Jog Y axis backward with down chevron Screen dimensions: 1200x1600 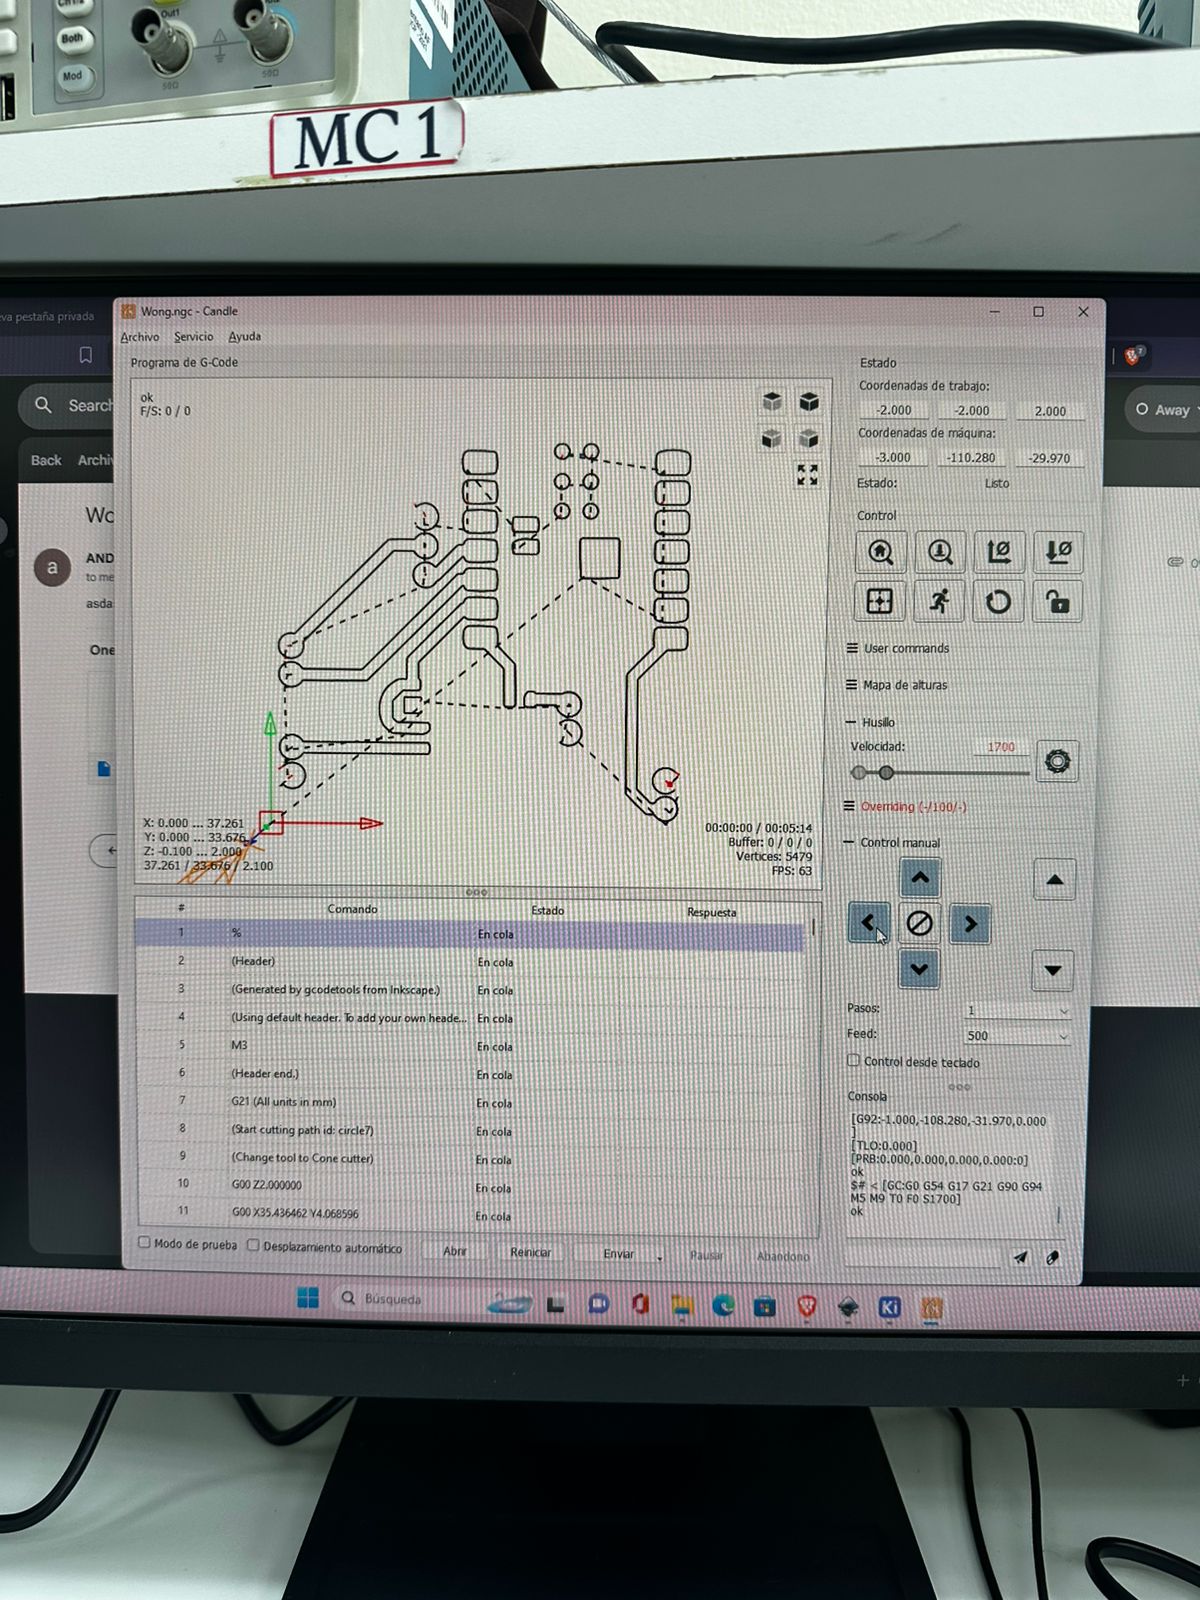click(919, 968)
